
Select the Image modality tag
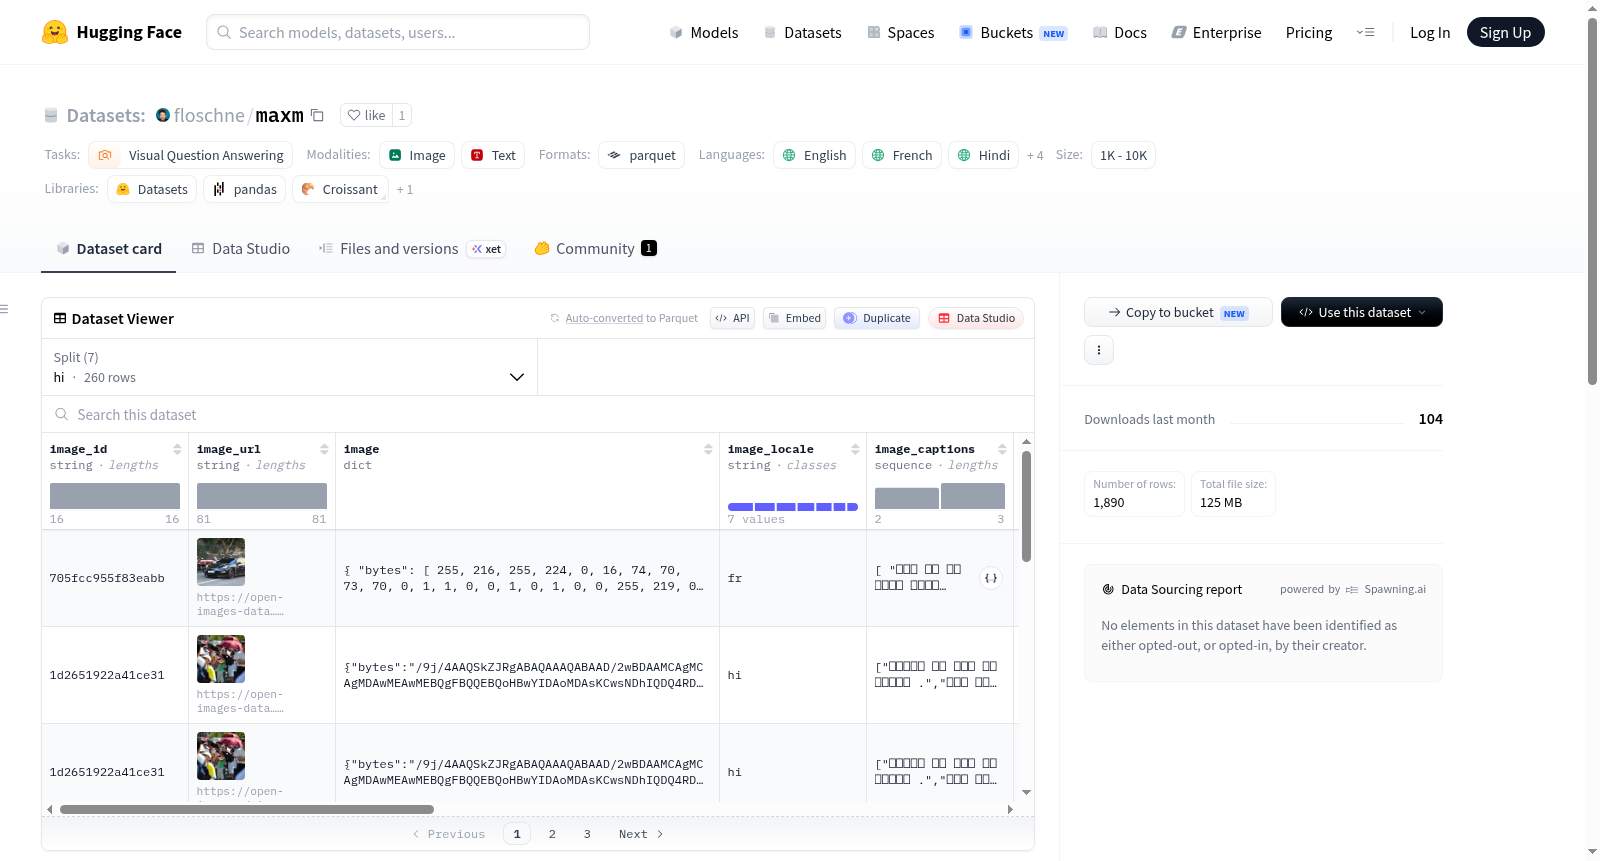pos(417,155)
